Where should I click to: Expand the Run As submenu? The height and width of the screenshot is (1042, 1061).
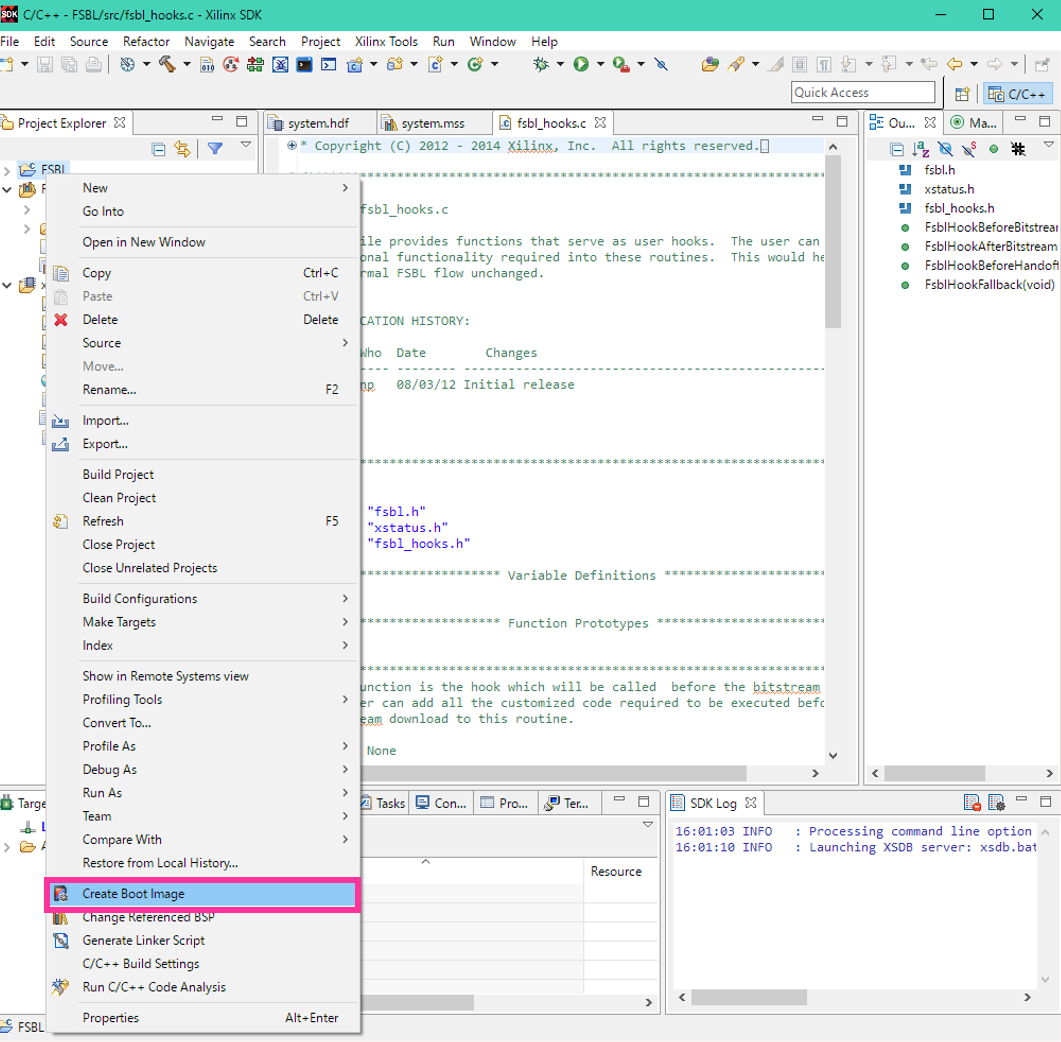[x=203, y=792]
